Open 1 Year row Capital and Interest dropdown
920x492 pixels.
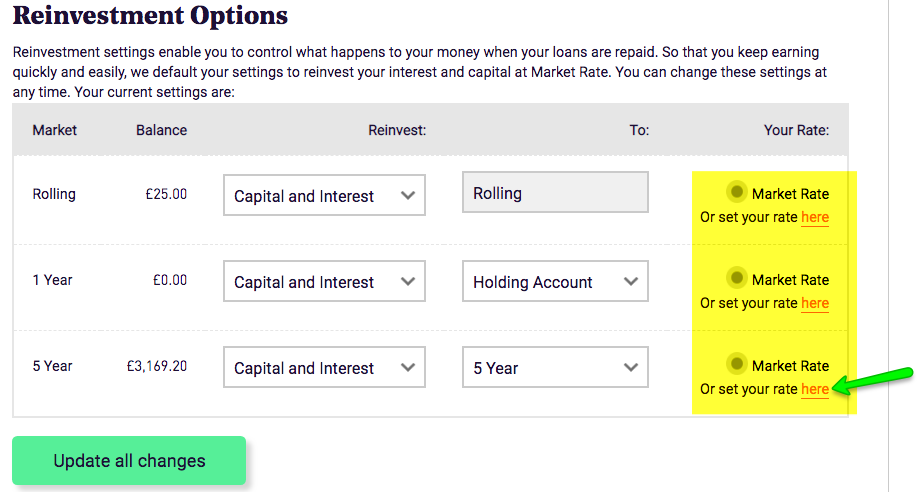tap(324, 282)
